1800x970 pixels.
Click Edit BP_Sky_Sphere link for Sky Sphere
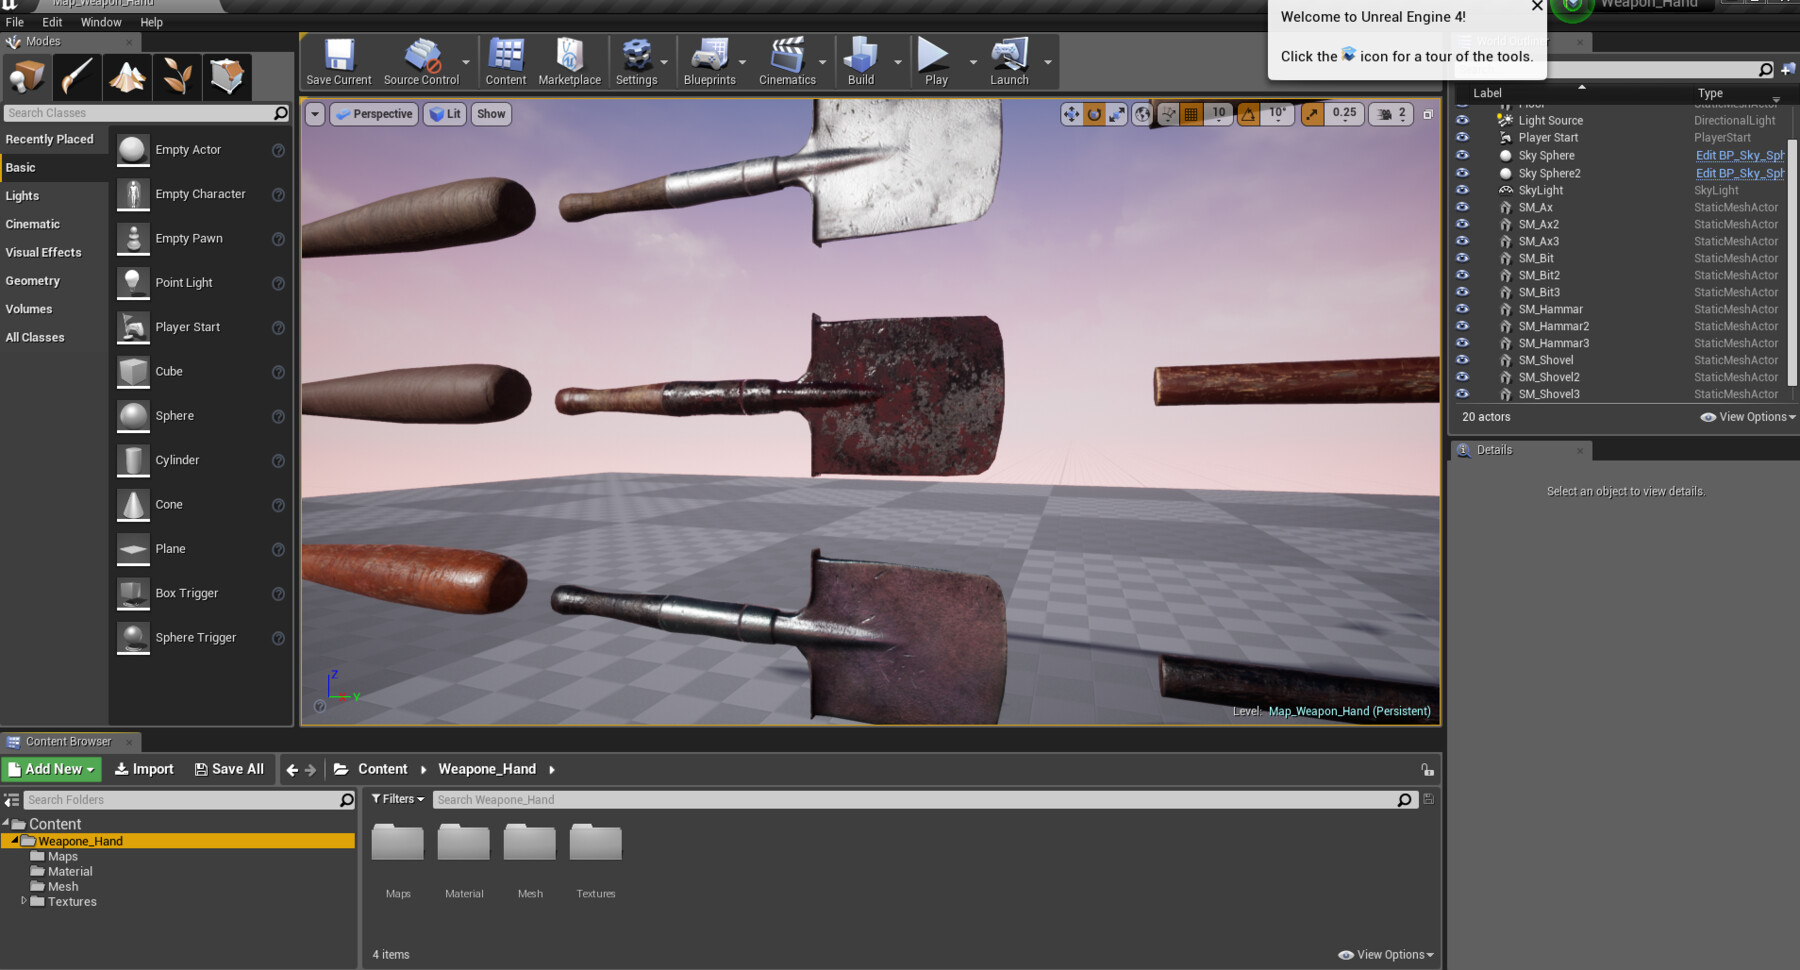[1739, 155]
